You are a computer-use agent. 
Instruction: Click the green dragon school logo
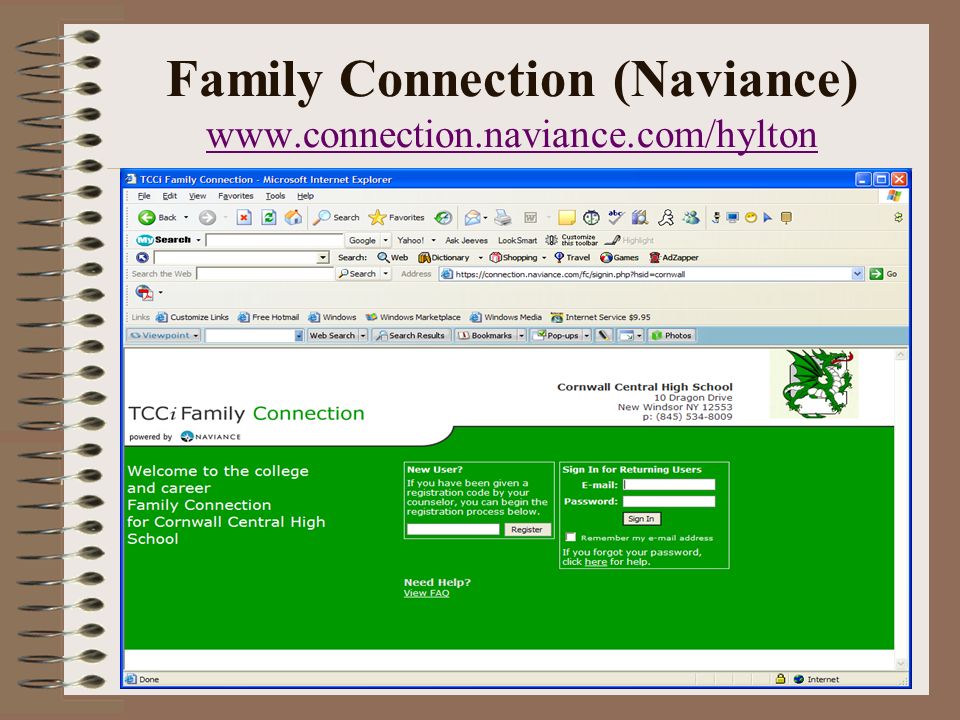pos(814,384)
